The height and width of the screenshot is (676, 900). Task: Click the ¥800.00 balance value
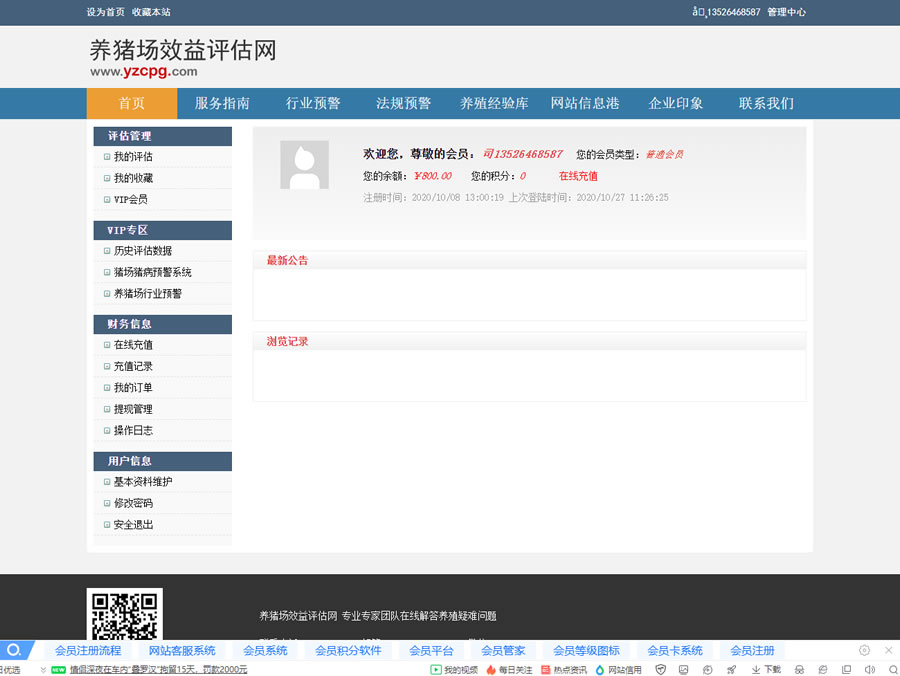(x=433, y=176)
